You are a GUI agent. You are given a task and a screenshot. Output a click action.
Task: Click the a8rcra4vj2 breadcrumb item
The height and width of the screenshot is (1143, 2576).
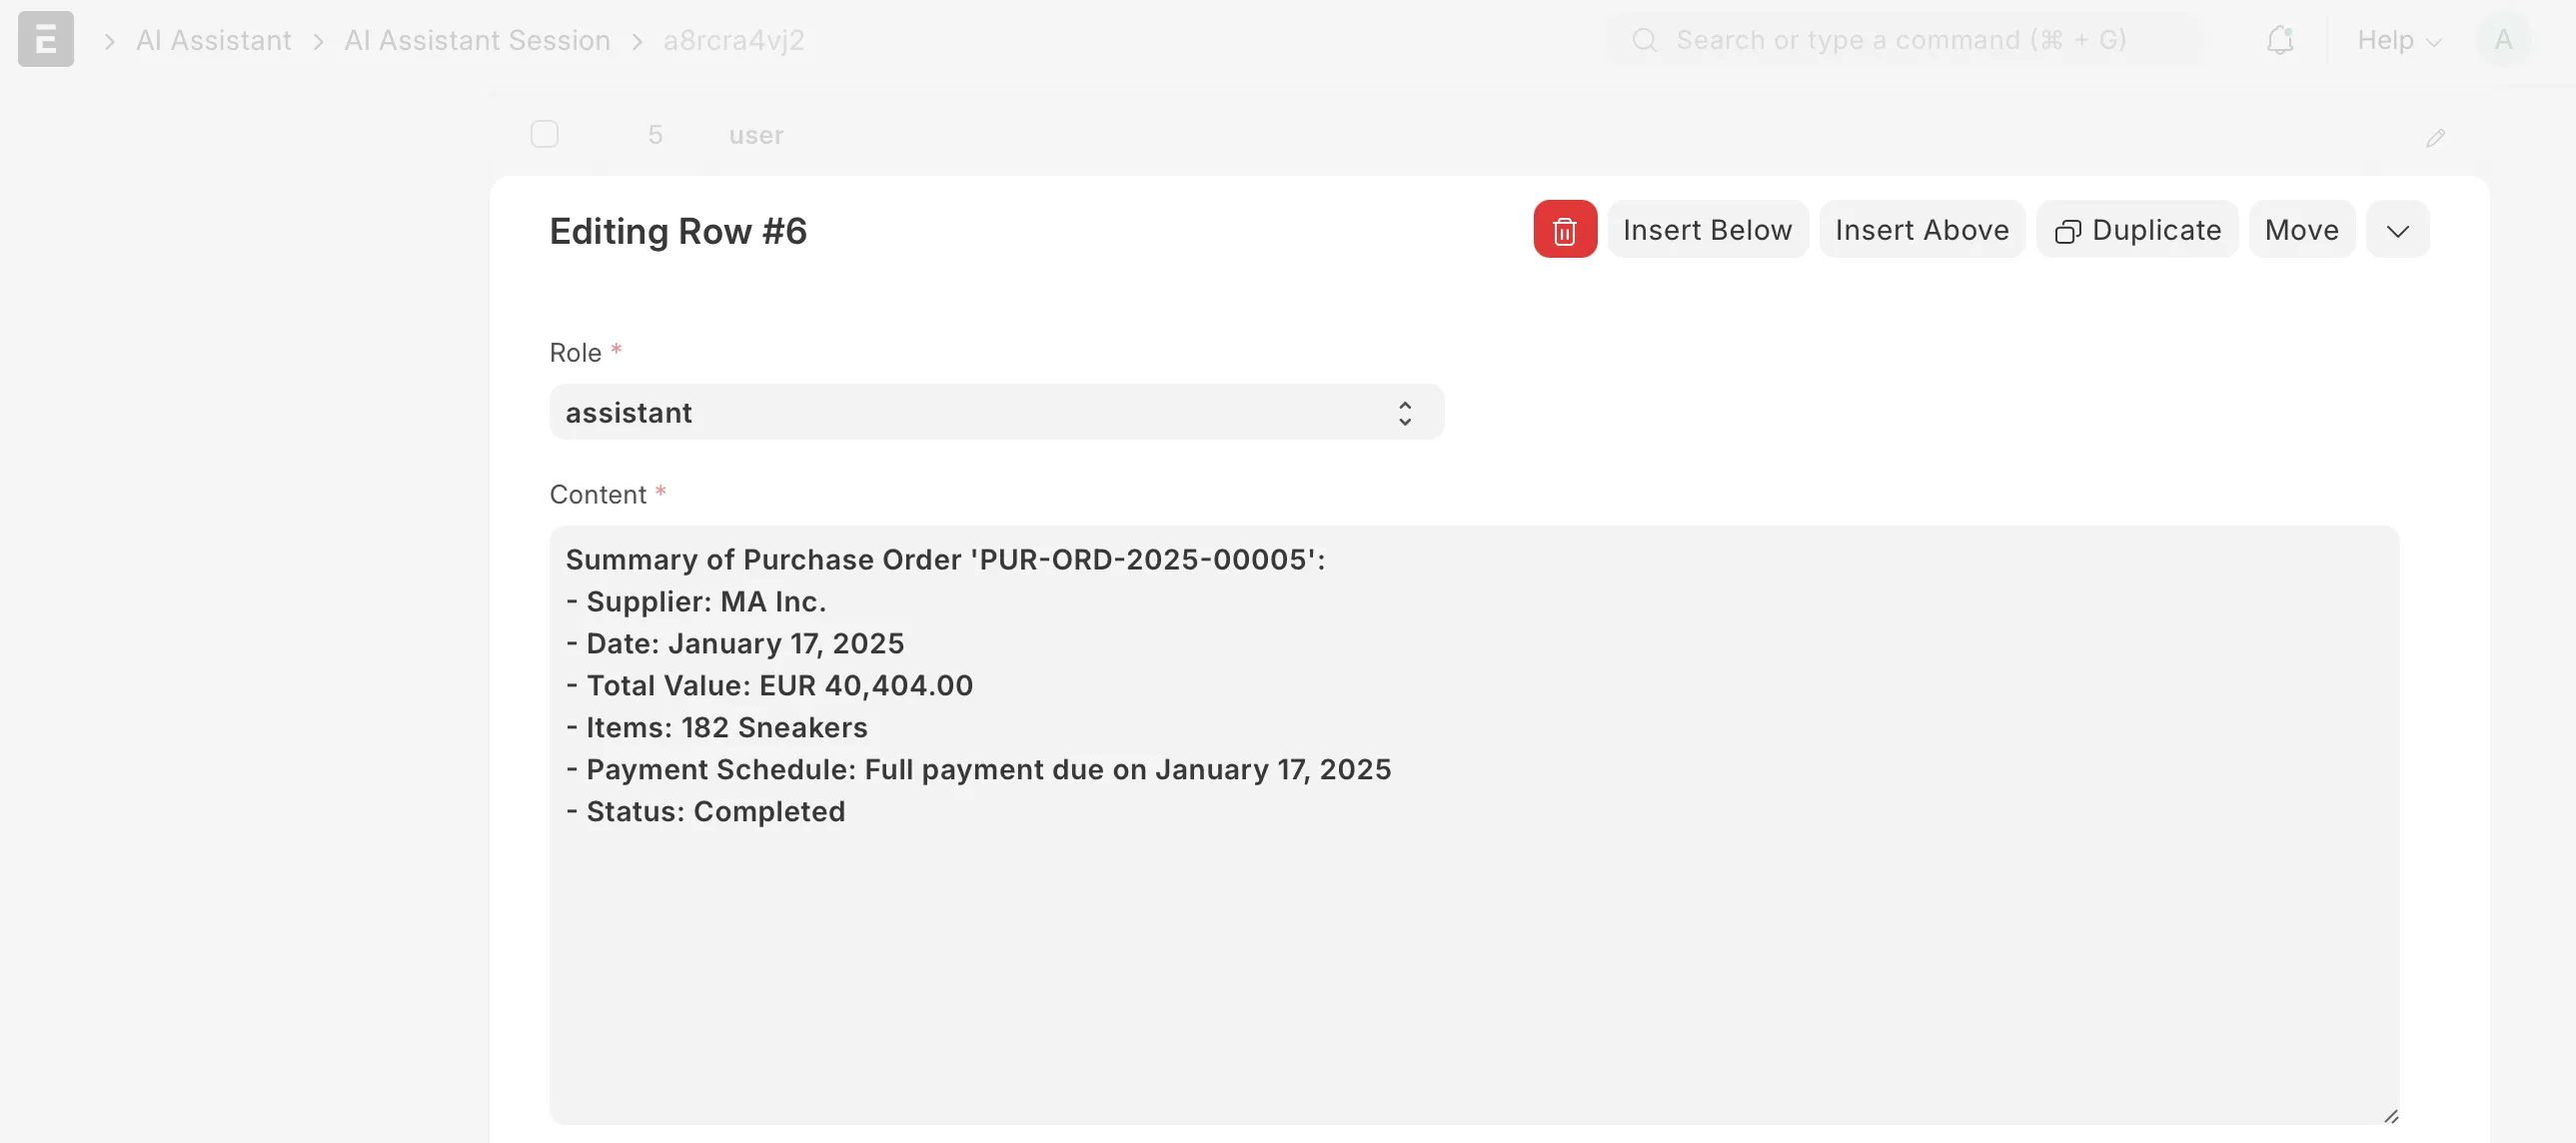pos(733,40)
